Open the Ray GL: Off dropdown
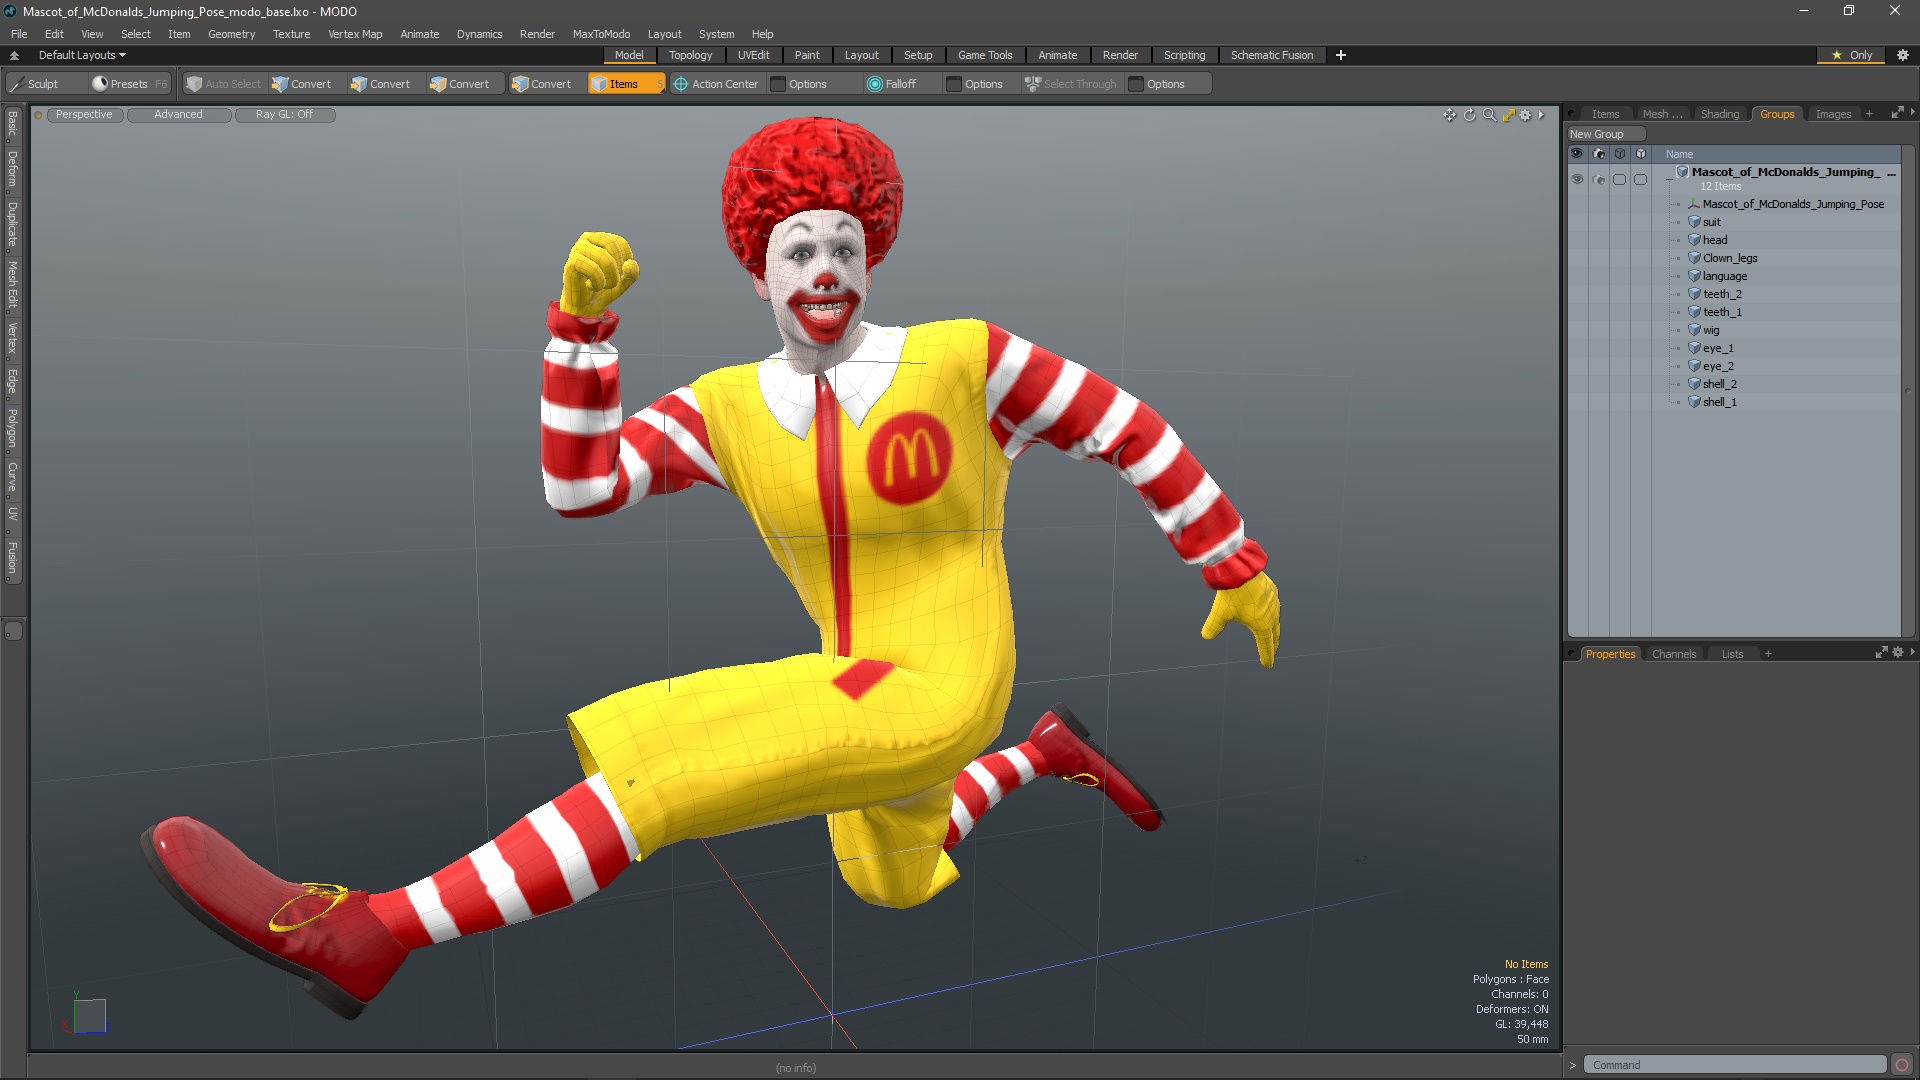 point(284,115)
